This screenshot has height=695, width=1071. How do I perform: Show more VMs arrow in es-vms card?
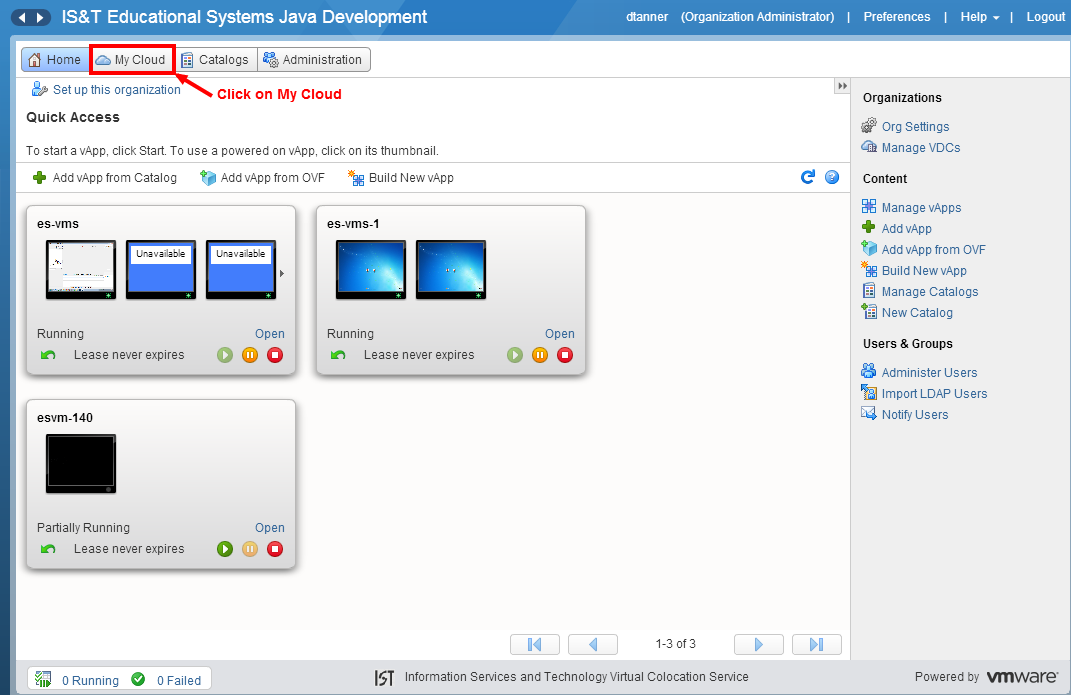281,272
